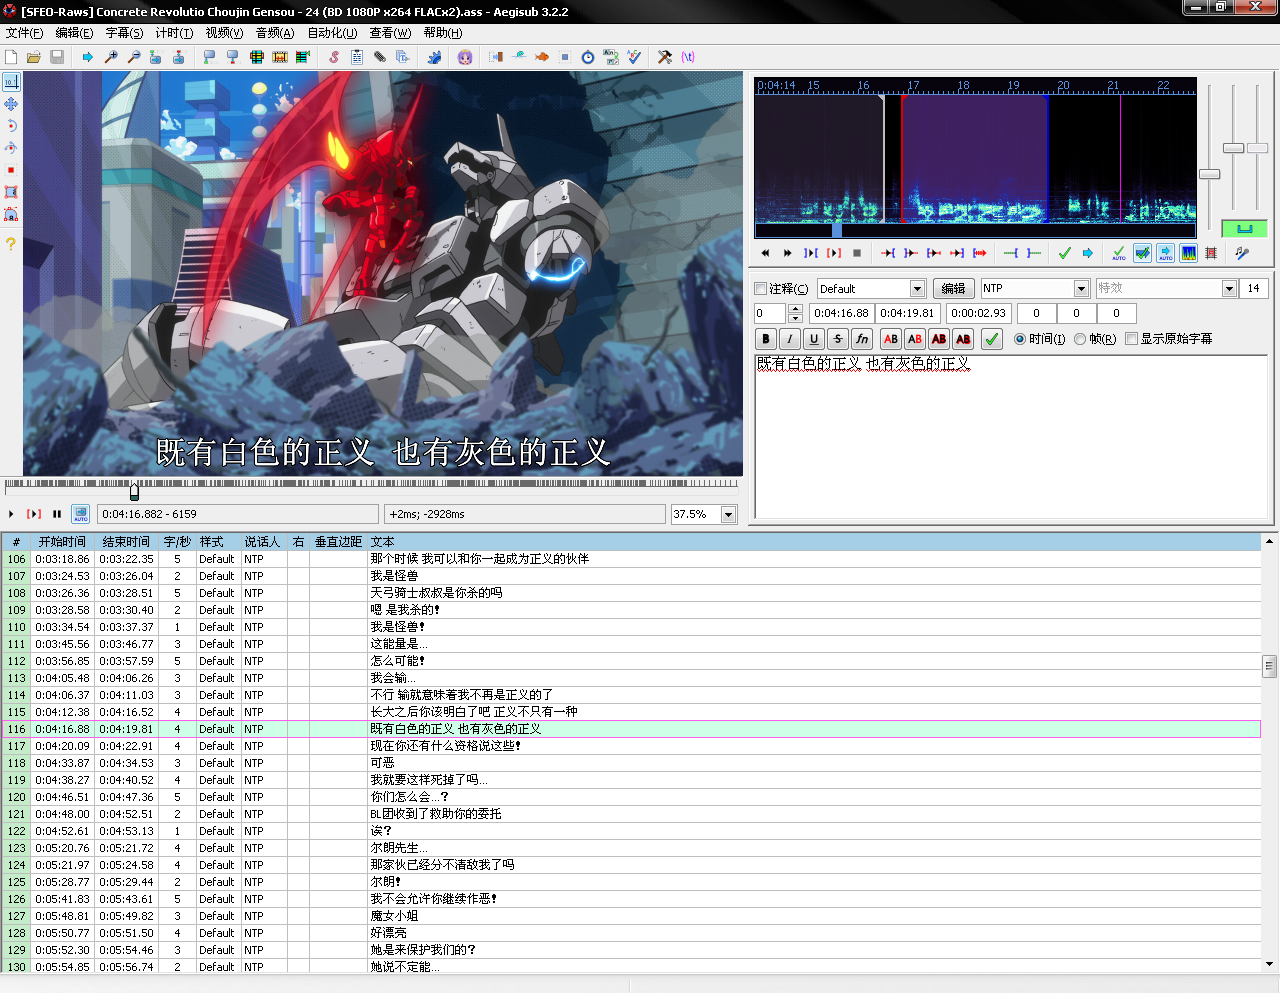Open the 计时 menu
This screenshot has height=993, width=1280.
(174, 33)
